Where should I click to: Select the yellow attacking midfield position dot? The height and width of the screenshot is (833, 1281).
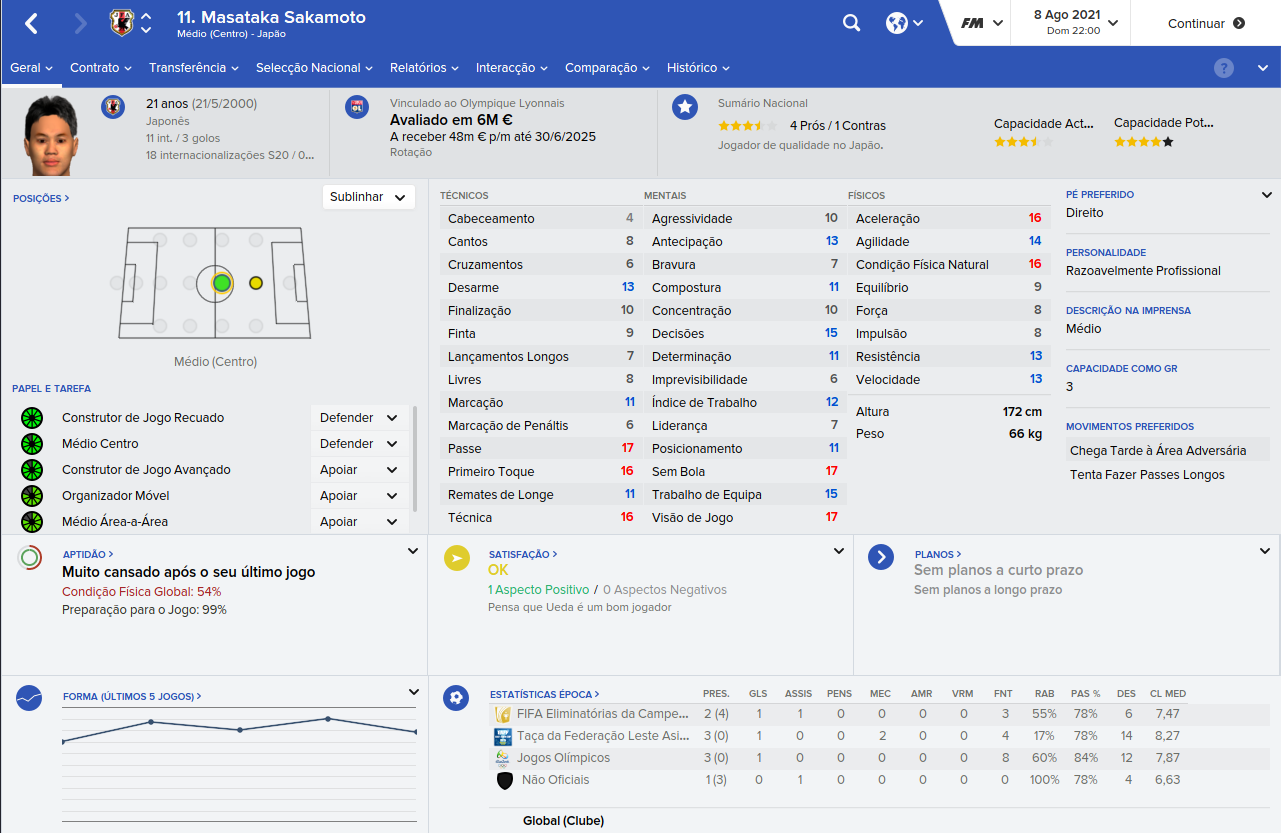pyautogui.click(x=256, y=283)
